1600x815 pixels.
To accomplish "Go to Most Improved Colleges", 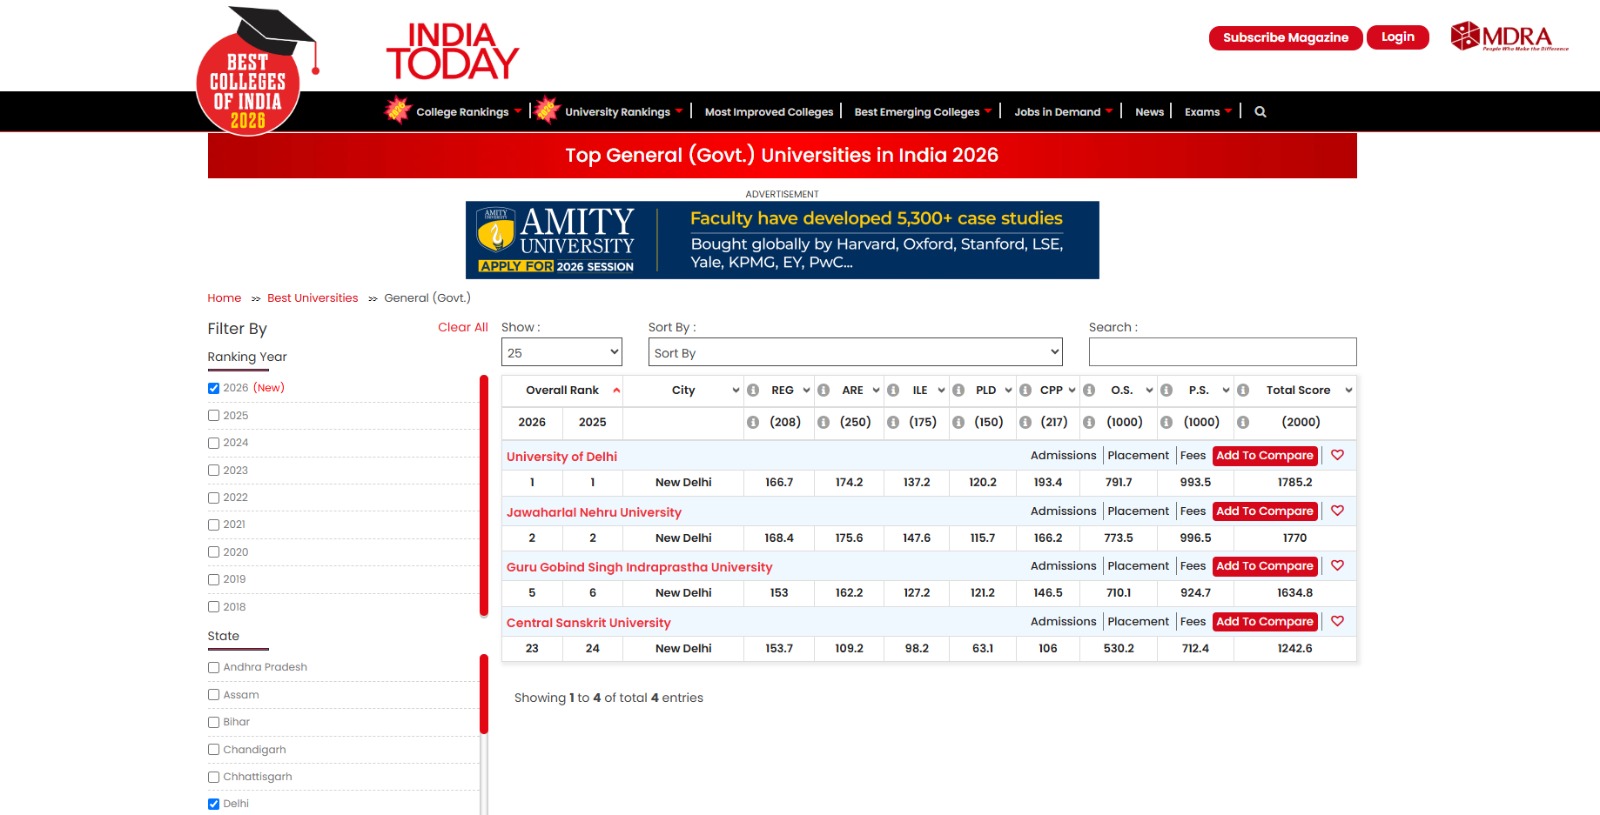I will pos(769,112).
